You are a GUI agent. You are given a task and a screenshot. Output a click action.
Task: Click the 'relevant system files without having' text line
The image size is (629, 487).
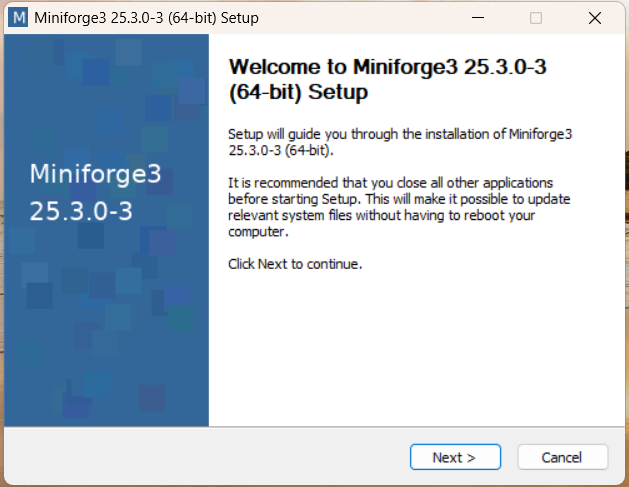point(381,215)
